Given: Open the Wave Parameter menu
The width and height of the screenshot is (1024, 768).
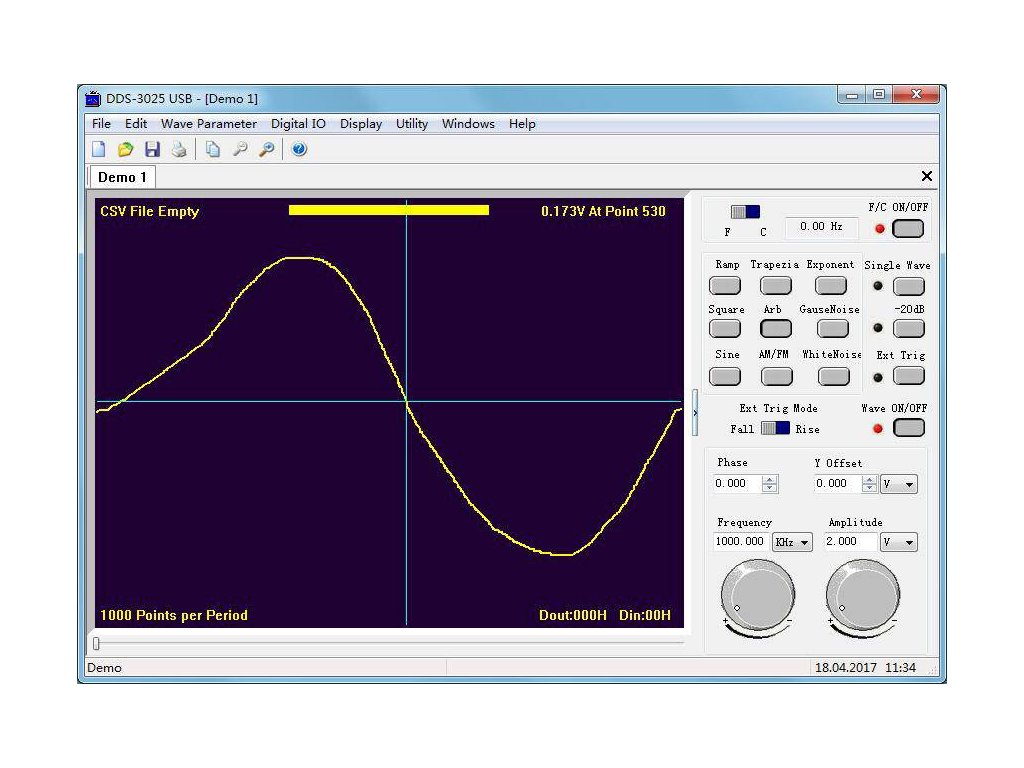Looking at the screenshot, I should (x=208, y=124).
